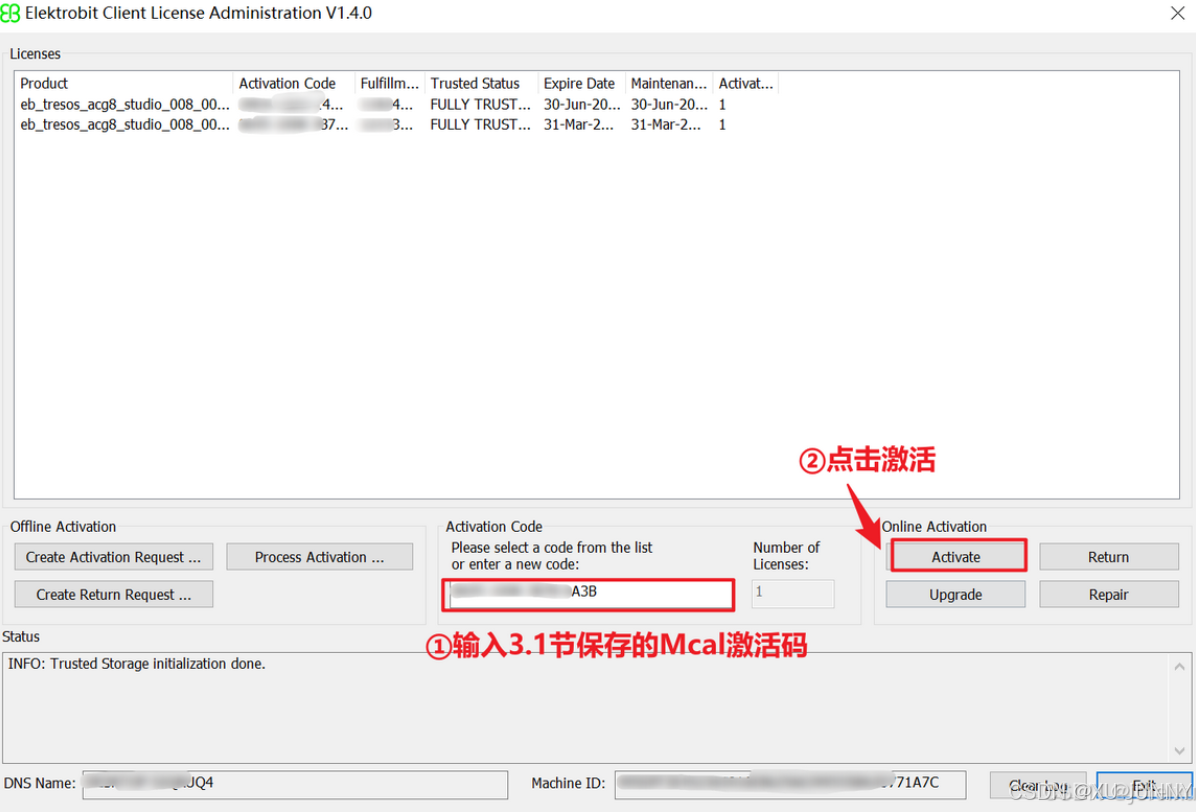Click FULLY TRUST... in the 31-Mar row
This screenshot has height=812, width=1196.
481,124
